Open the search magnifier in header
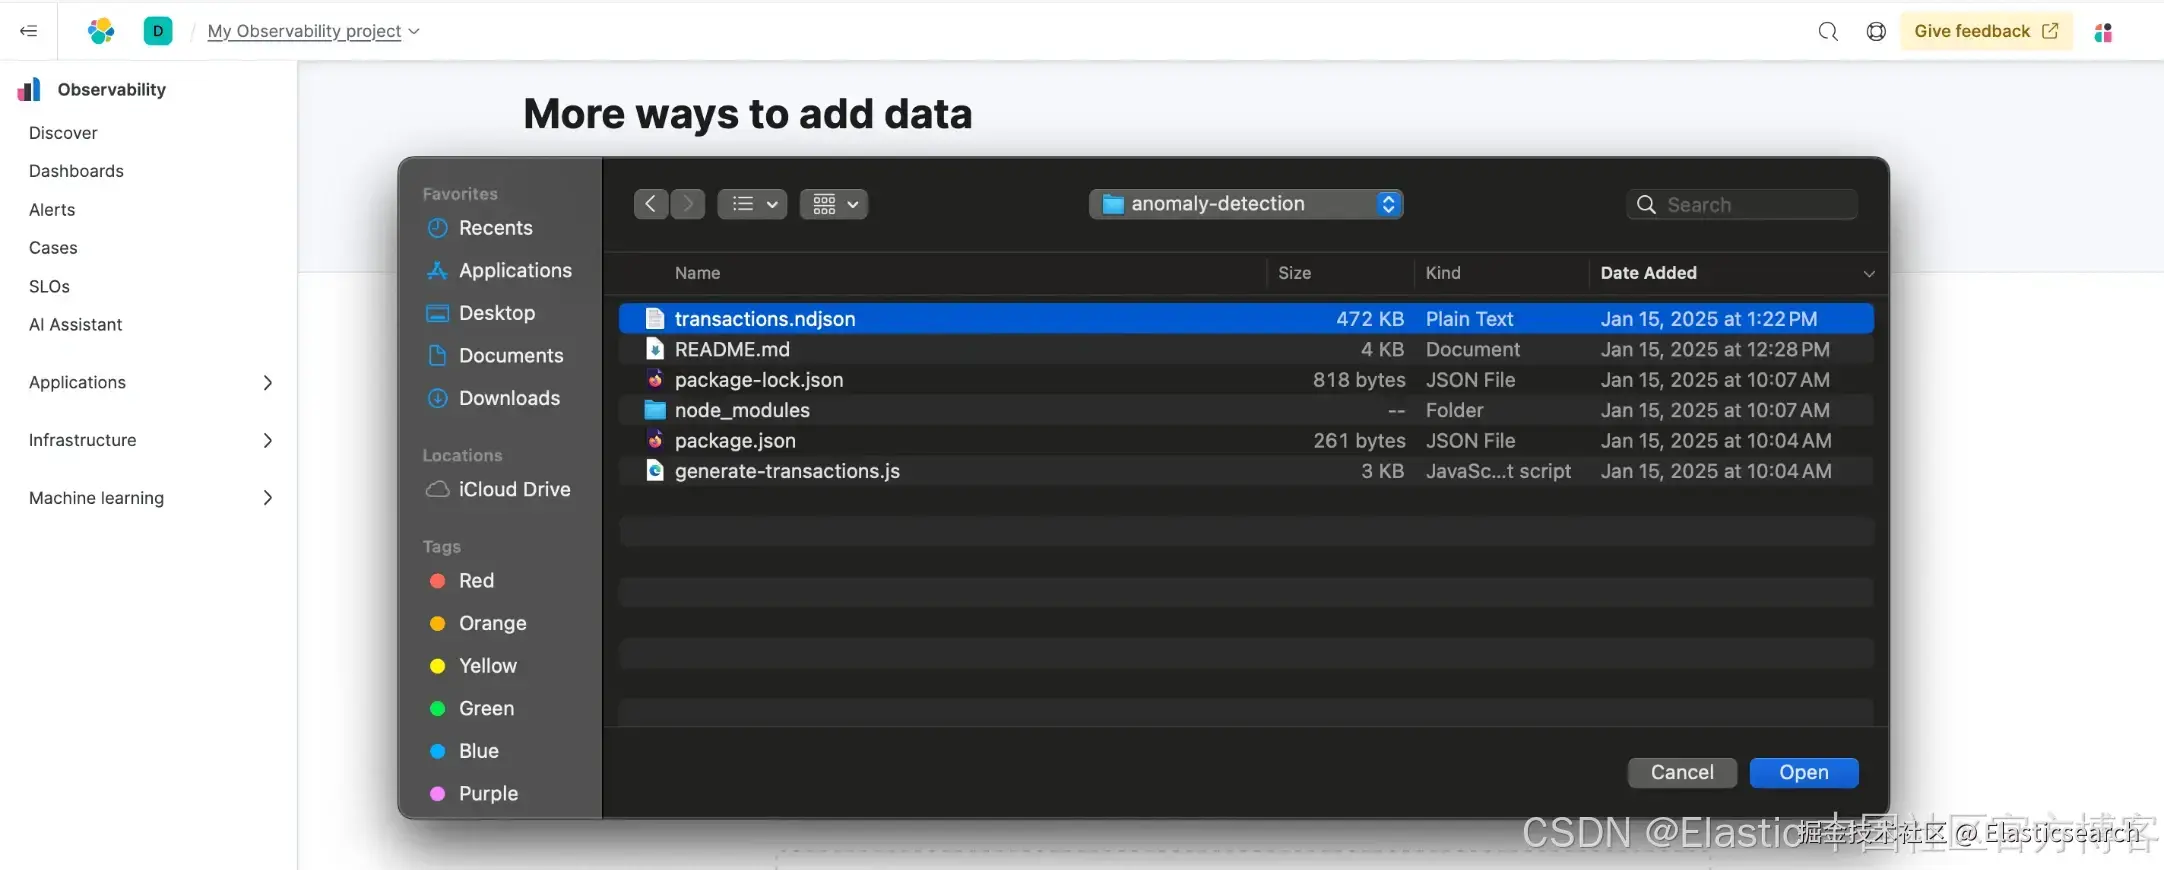The image size is (2164, 870). (x=1828, y=32)
